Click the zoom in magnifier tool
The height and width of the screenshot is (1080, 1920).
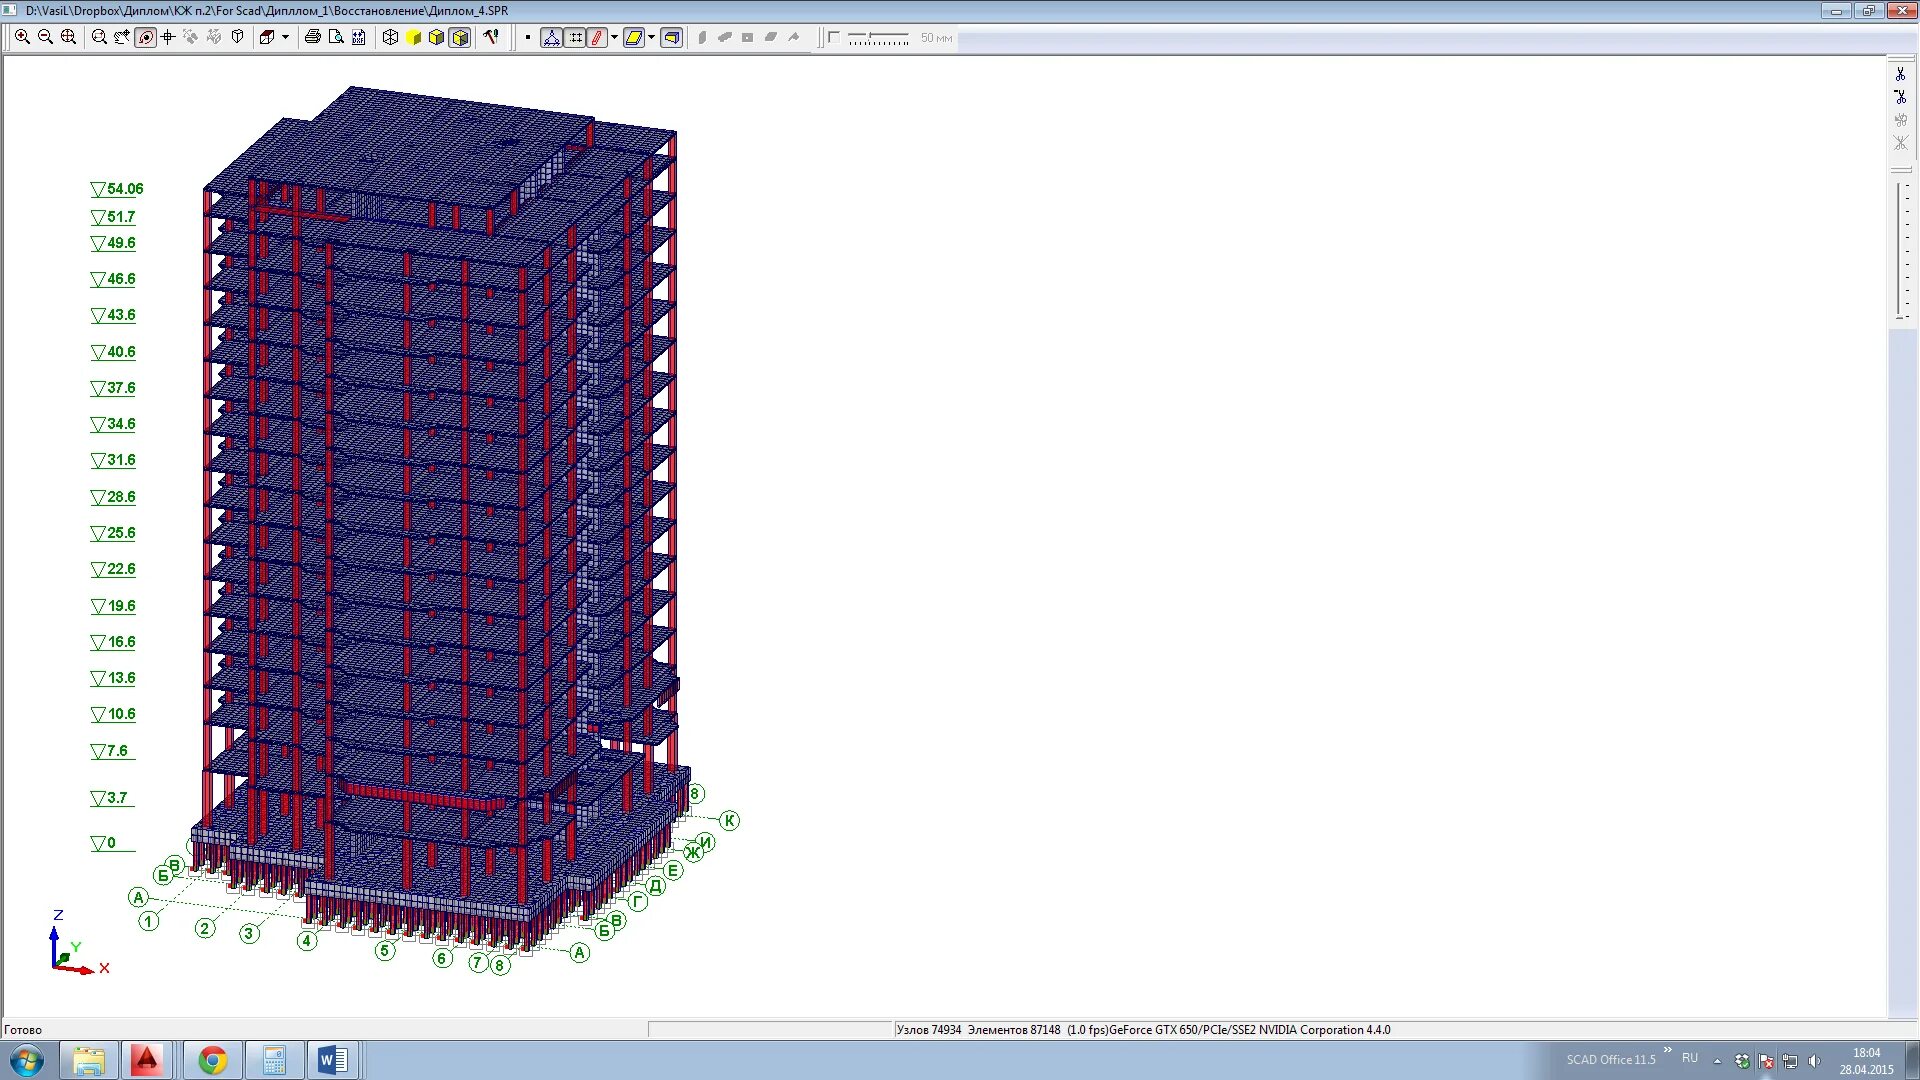22,37
